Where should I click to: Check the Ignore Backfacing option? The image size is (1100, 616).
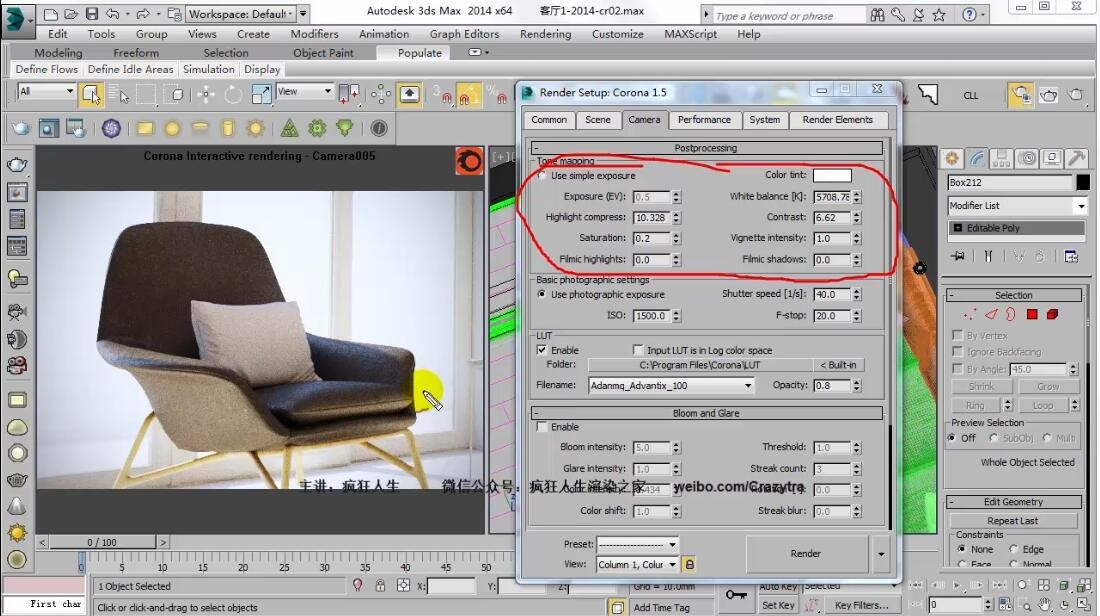[958, 351]
